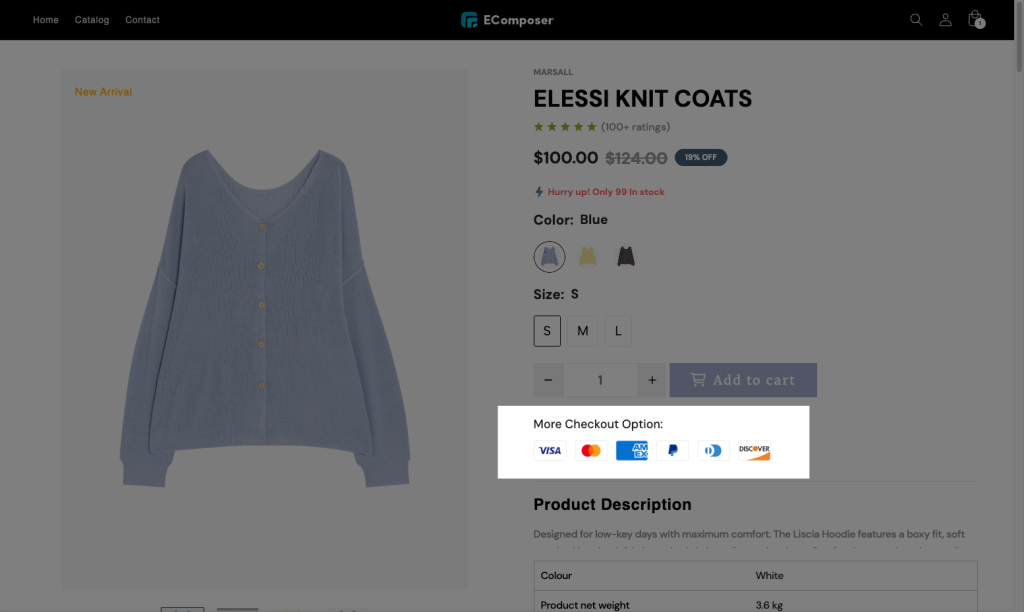
Task: Open the shopping bag cart icon
Action: (976, 19)
